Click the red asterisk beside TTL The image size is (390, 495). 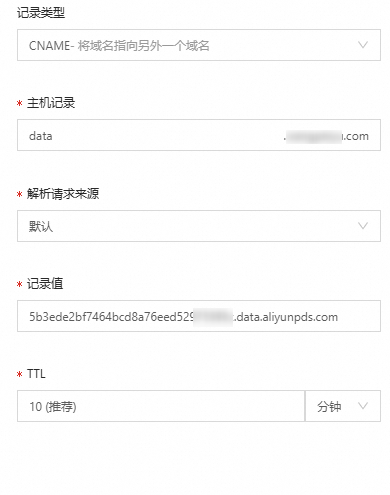pyautogui.click(x=19, y=374)
